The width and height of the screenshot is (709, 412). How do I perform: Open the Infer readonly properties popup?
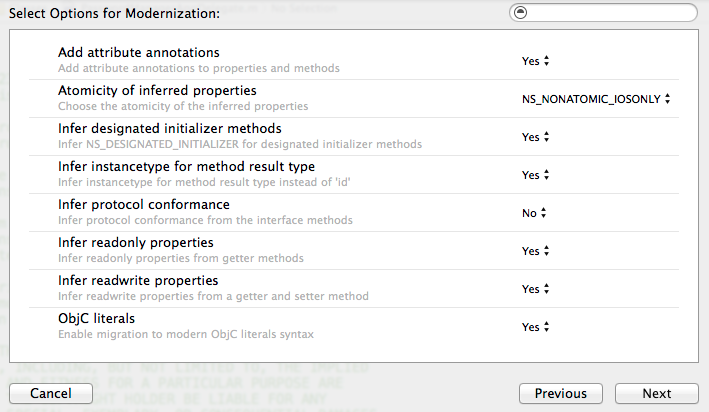point(536,251)
